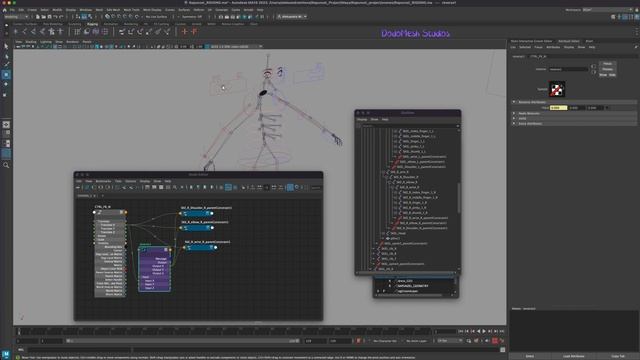Click the texture sample swatch in Attribute Editor
The image size is (640, 360).
[x=557, y=89]
